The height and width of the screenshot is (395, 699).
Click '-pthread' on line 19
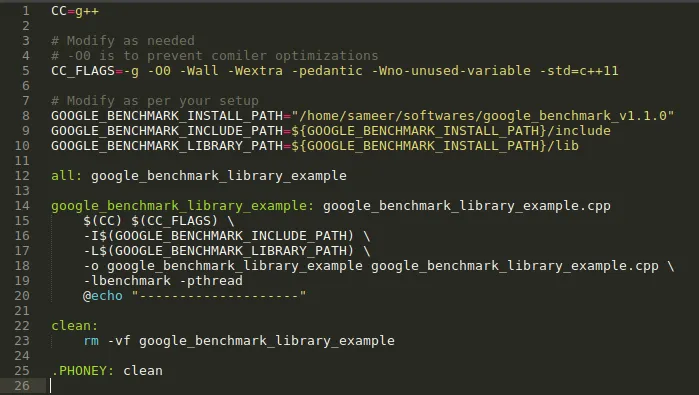click(x=211, y=281)
